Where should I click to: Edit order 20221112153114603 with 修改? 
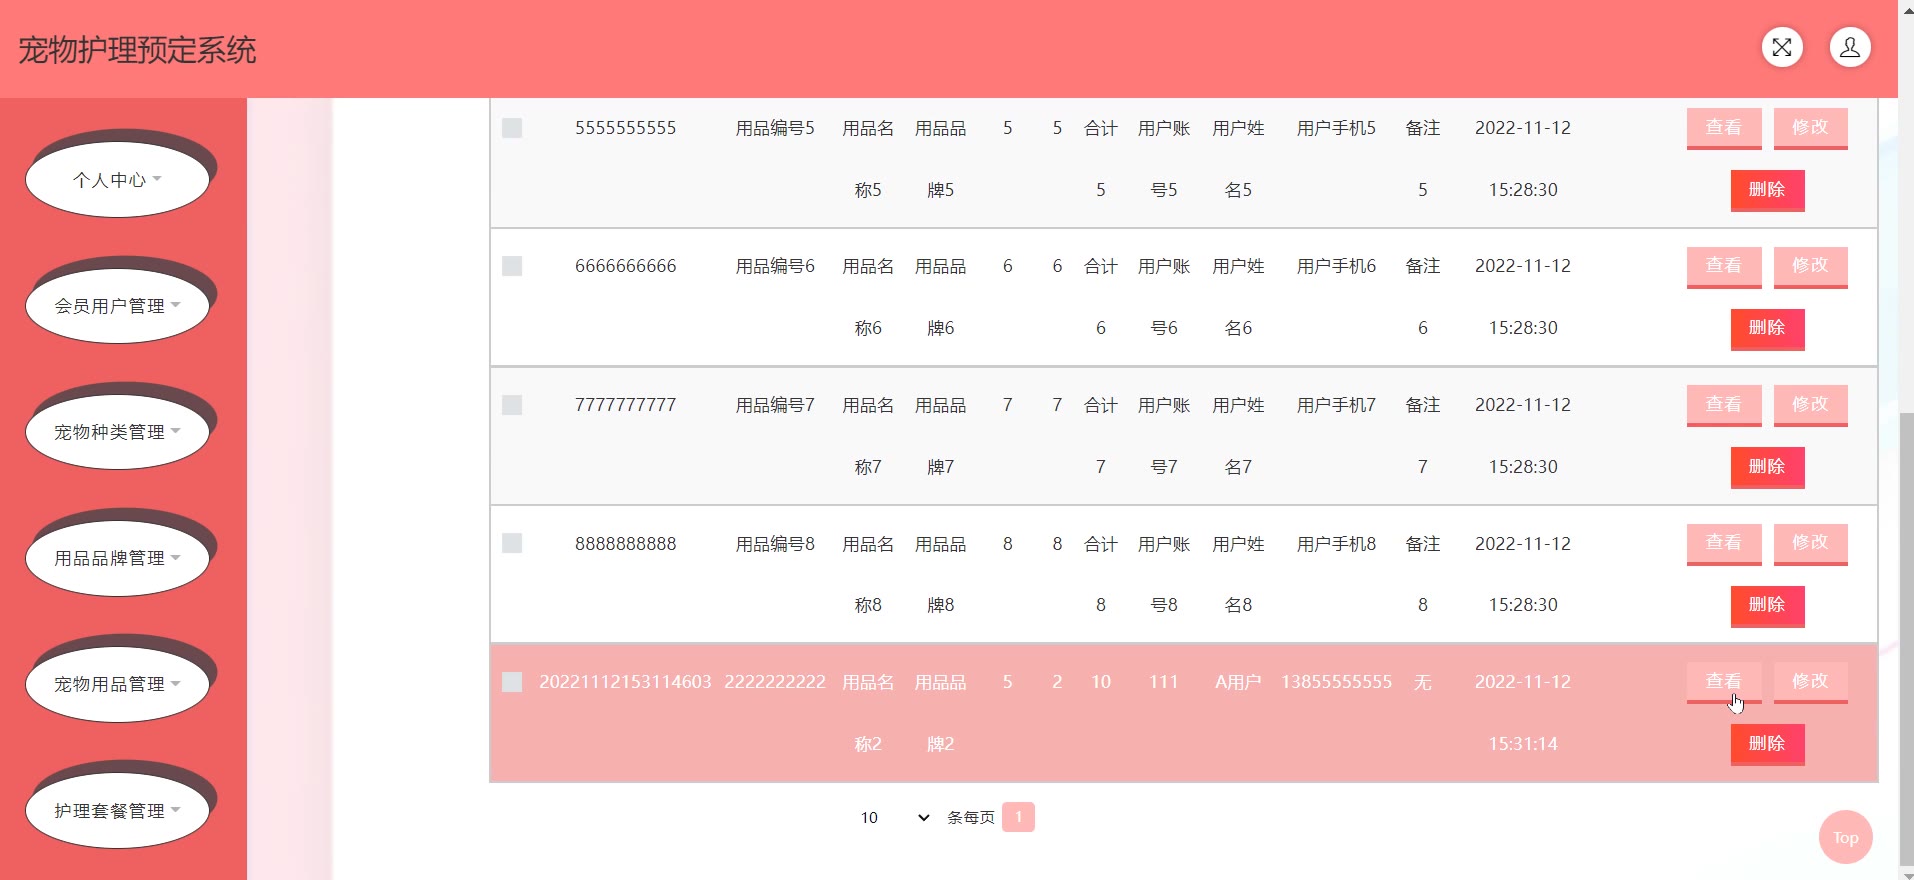point(1810,682)
